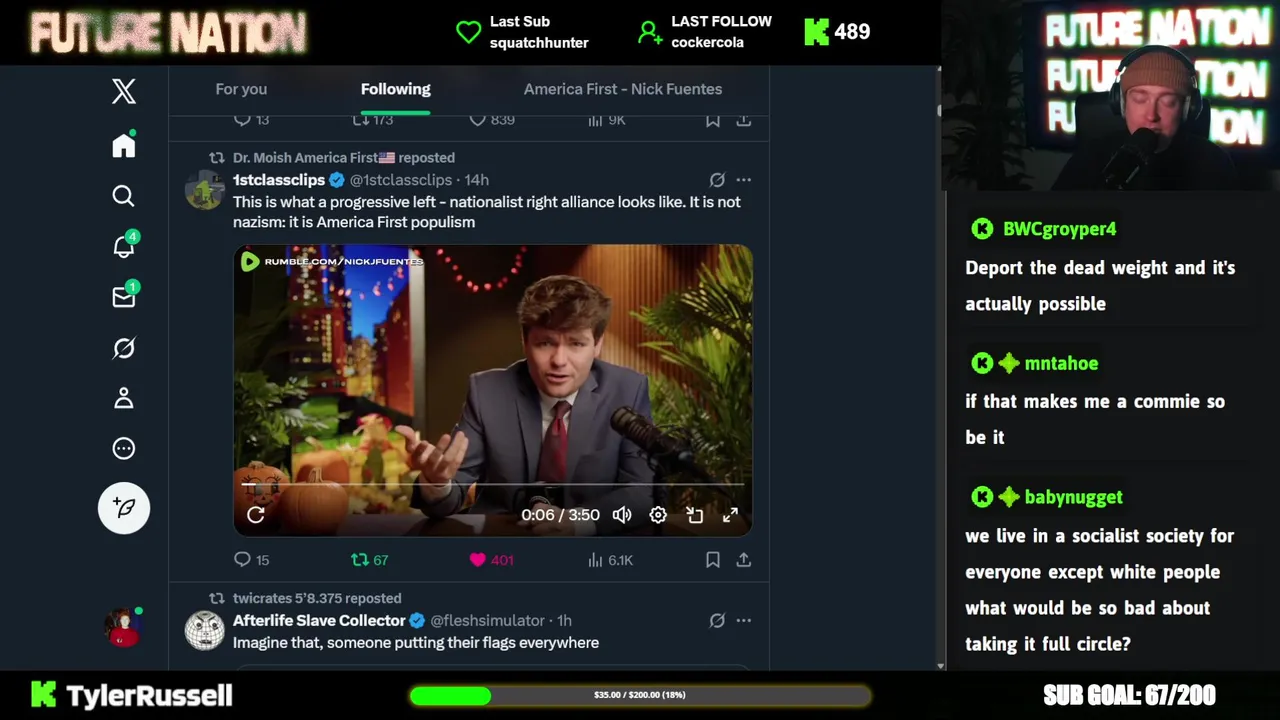Undo repost on post with 67 reposts
Viewport: 1280px width, 720px height.
tap(369, 560)
